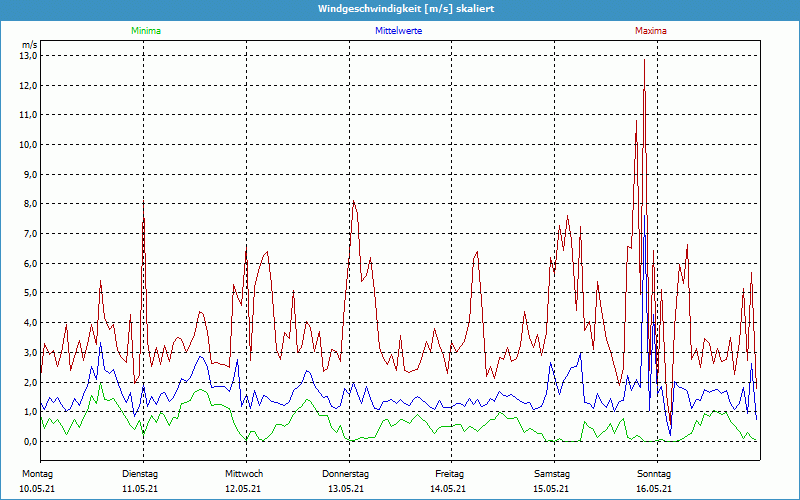800x500 pixels.
Task: Click the '3,0' y-axis value
Action: (30, 352)
